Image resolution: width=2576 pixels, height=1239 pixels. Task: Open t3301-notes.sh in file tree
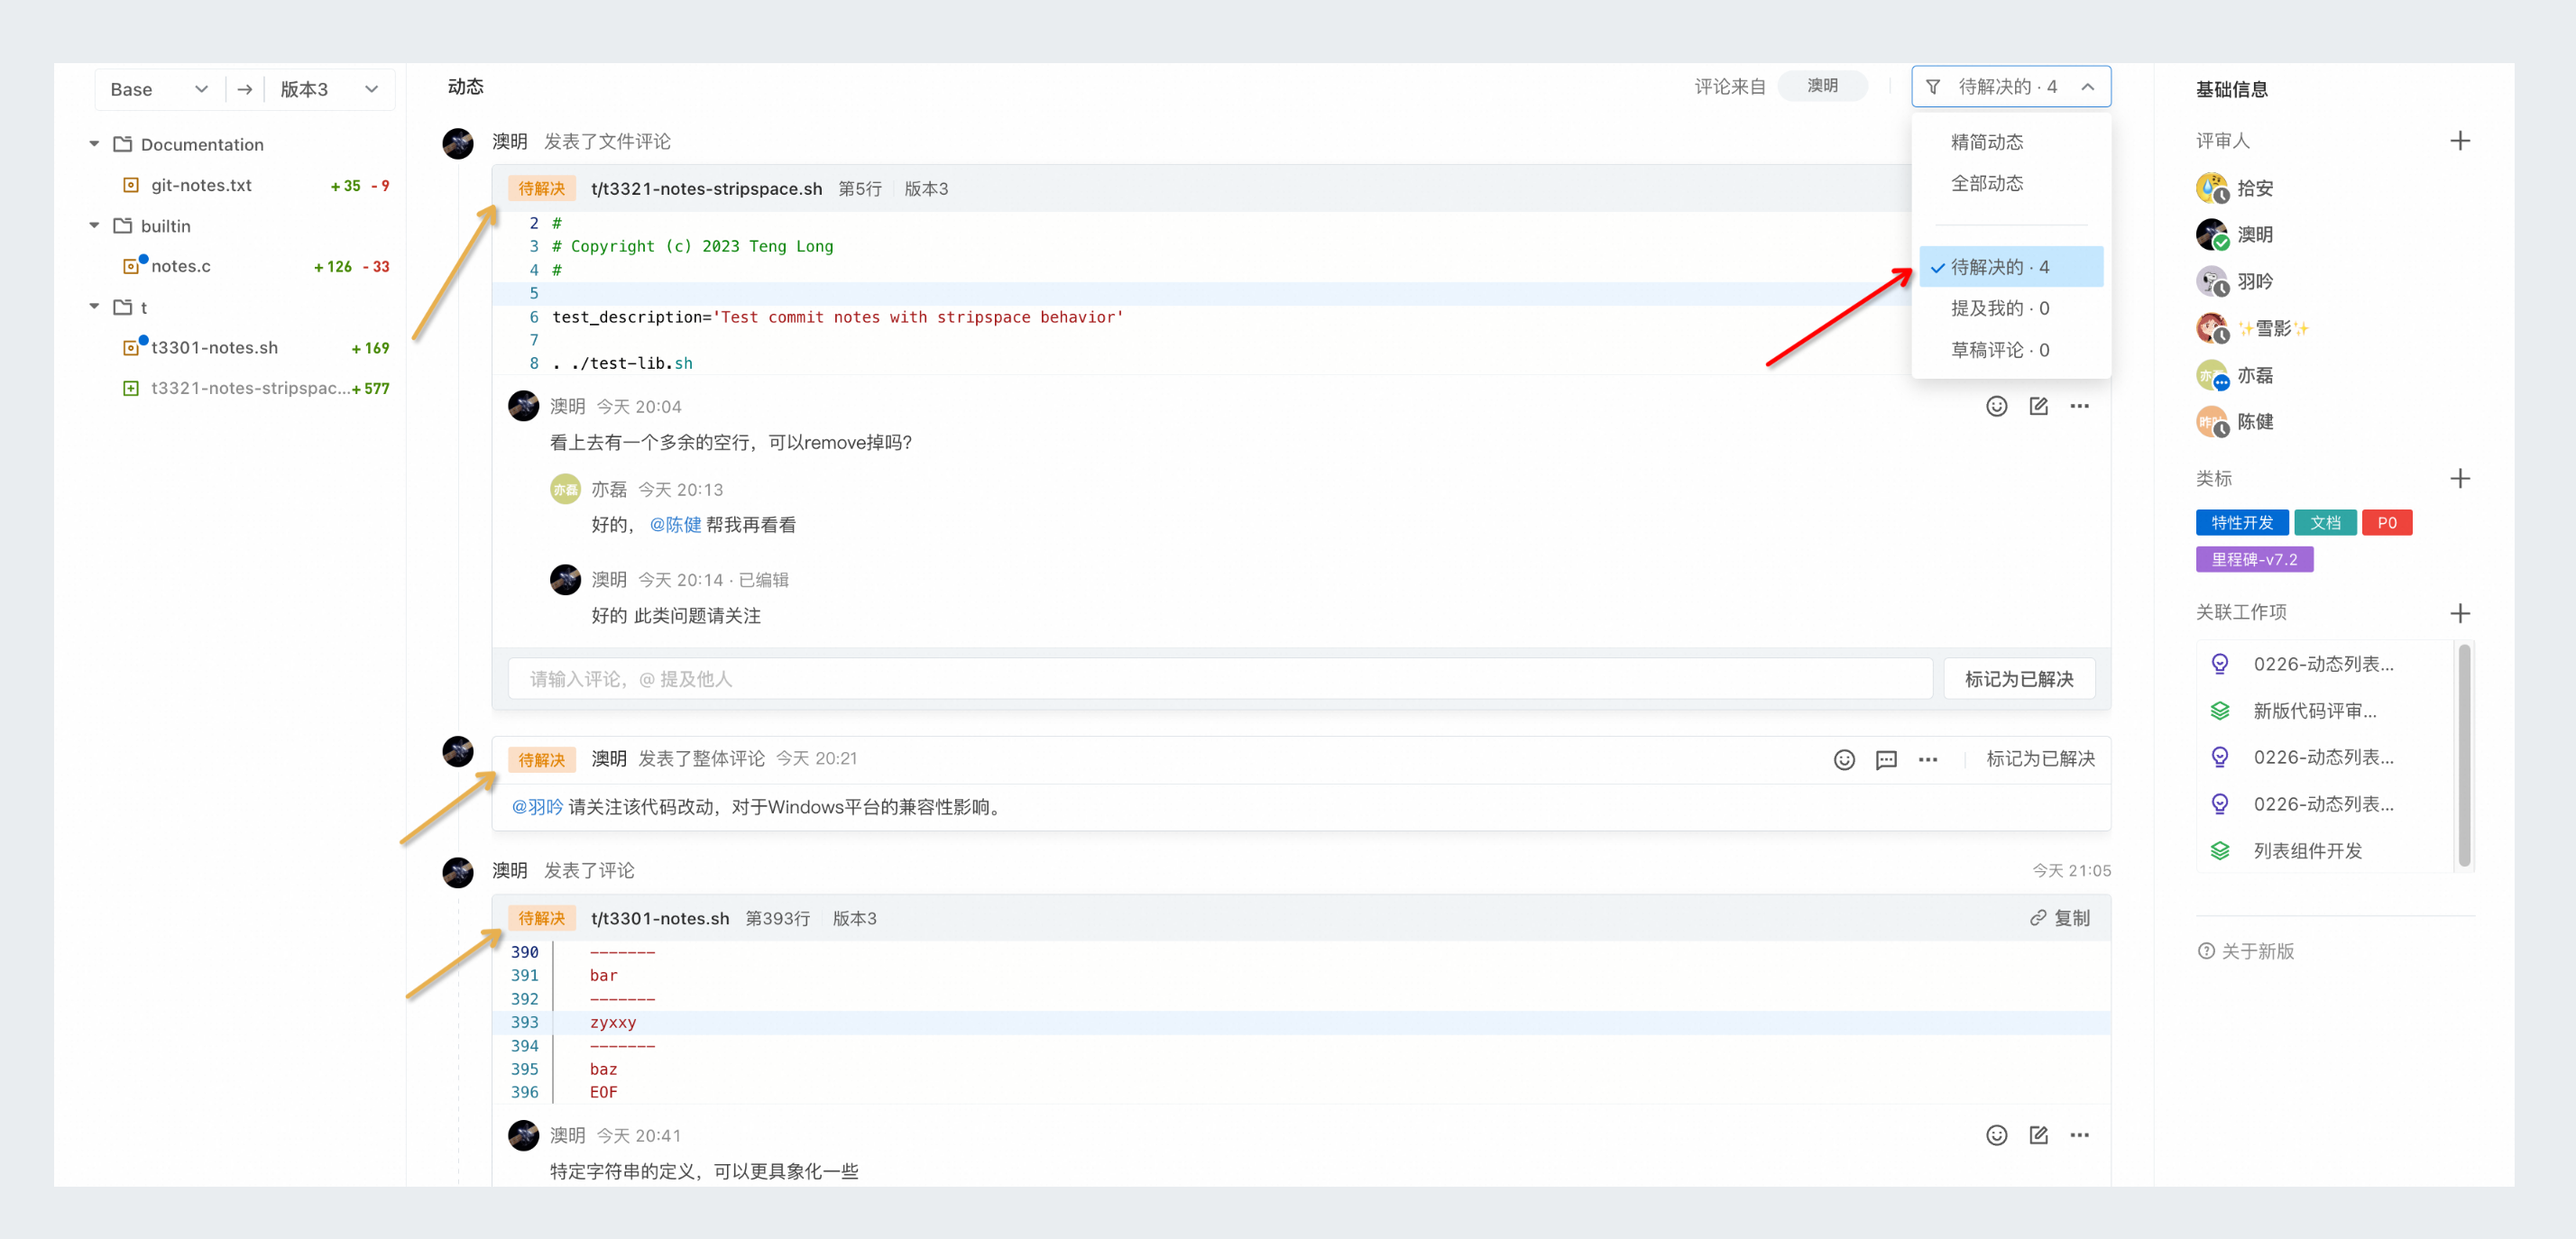pos(214,347)
